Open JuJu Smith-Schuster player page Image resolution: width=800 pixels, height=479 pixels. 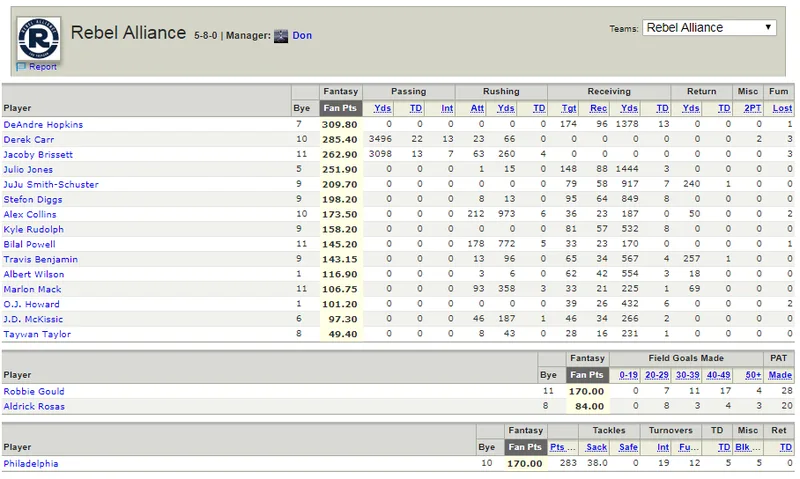point(51,185)
